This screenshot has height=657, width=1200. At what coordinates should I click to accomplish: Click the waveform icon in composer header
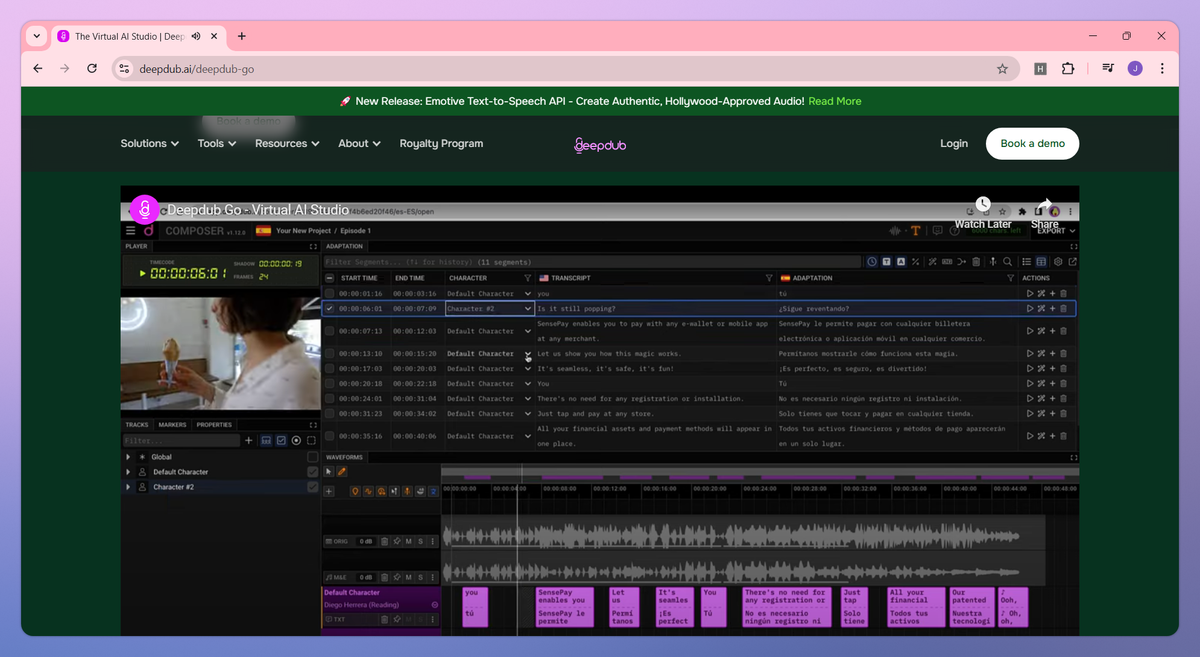tap(895, 231)
